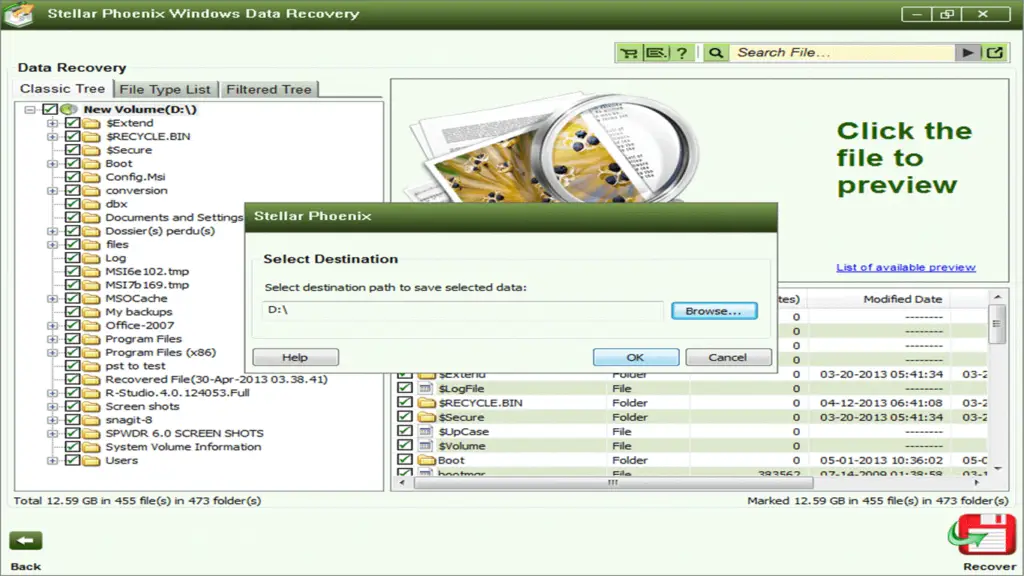Click the Recover label button
The width and height of the screenshot is (1024, 576).
coord(989,567)
